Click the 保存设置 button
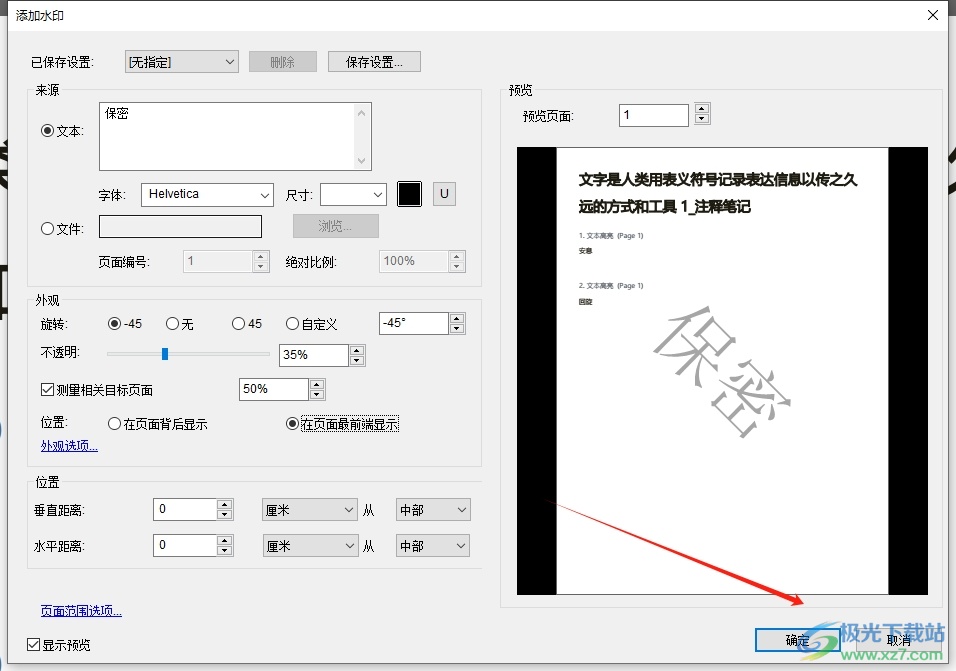Image resolution: width=956 pixels, height=671 pixels. click(x=374, y=62)
